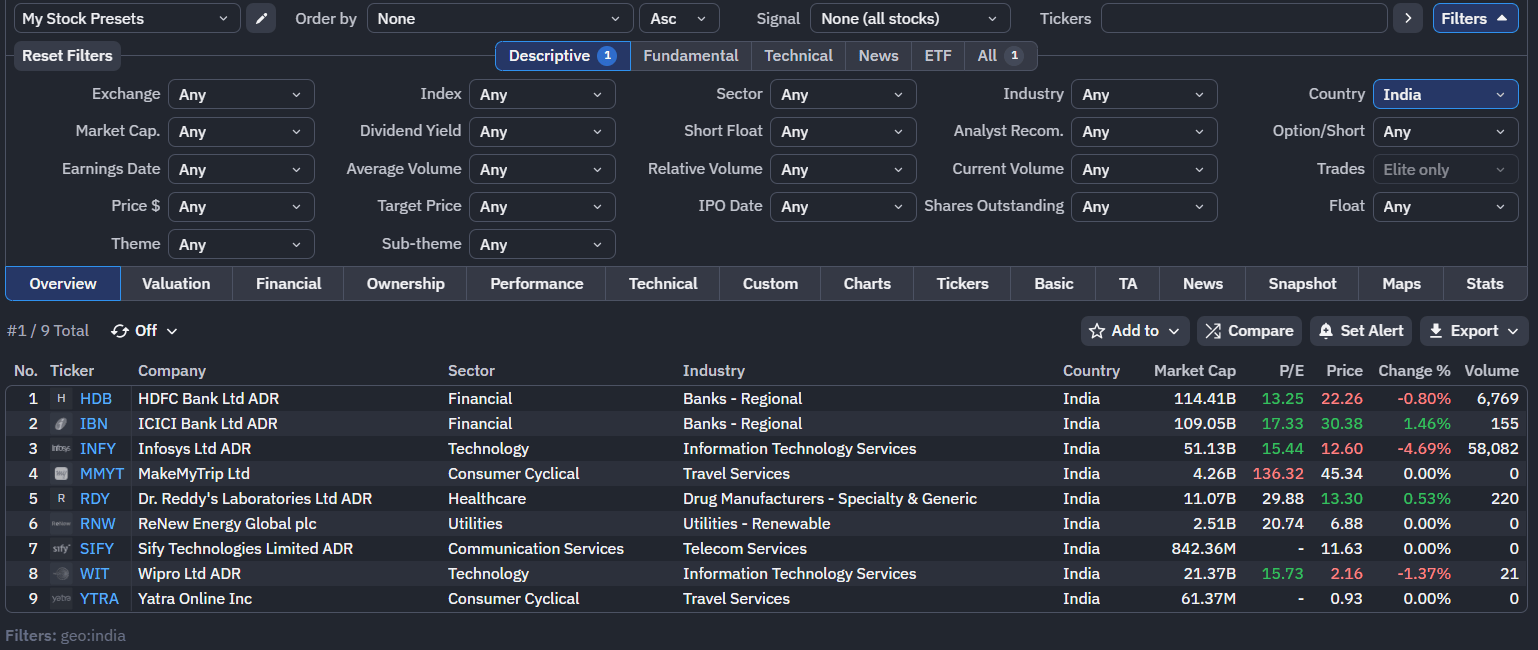Click the Wipro logo icon
The image size is (1538, 650).
click(x=61, y=574)
